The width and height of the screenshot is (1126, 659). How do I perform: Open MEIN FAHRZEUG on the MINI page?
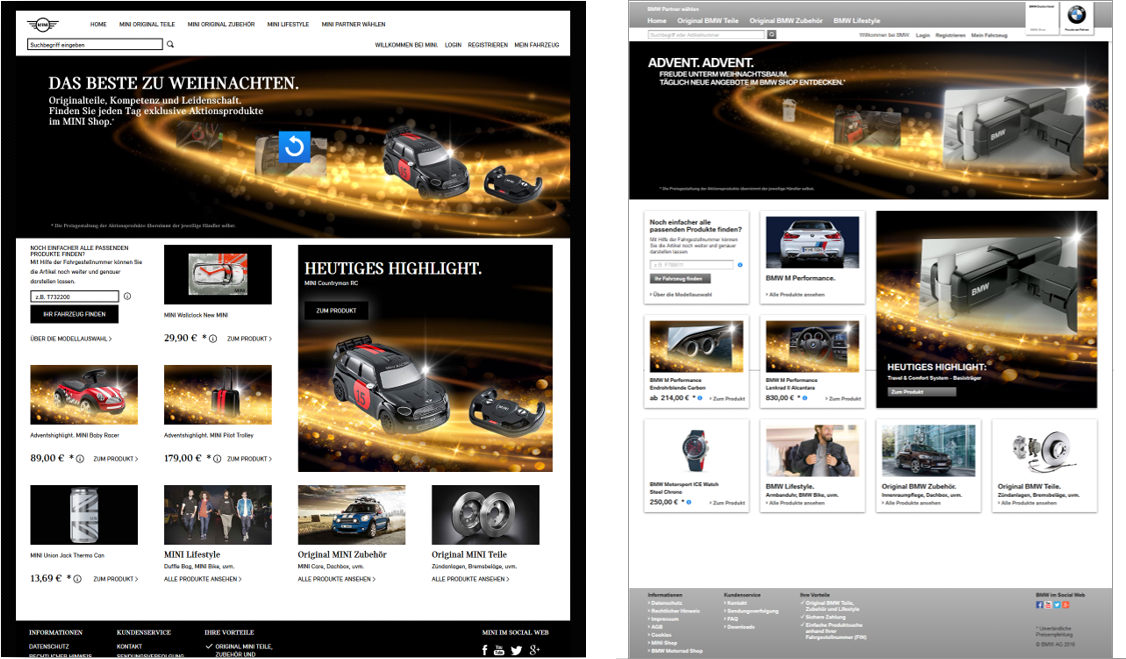point(536,45)
